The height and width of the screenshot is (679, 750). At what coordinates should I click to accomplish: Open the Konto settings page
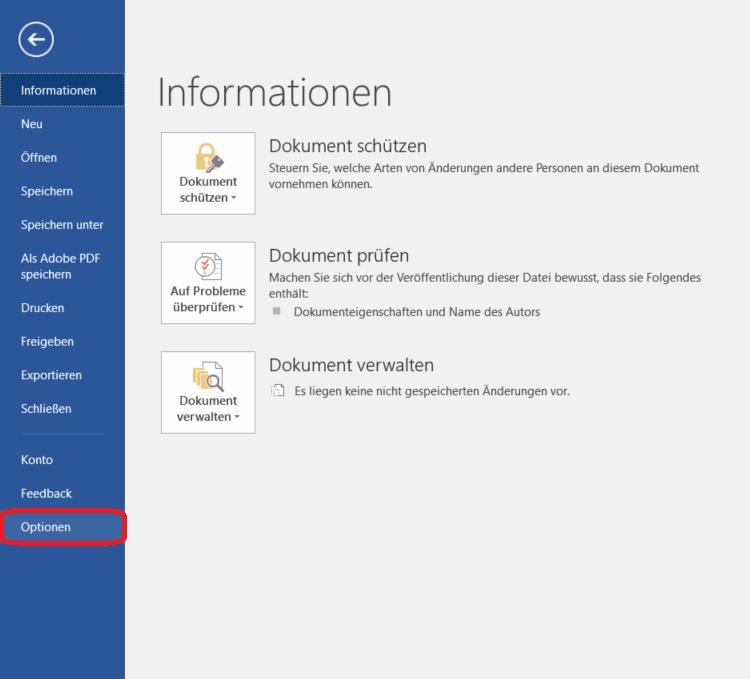37,460
